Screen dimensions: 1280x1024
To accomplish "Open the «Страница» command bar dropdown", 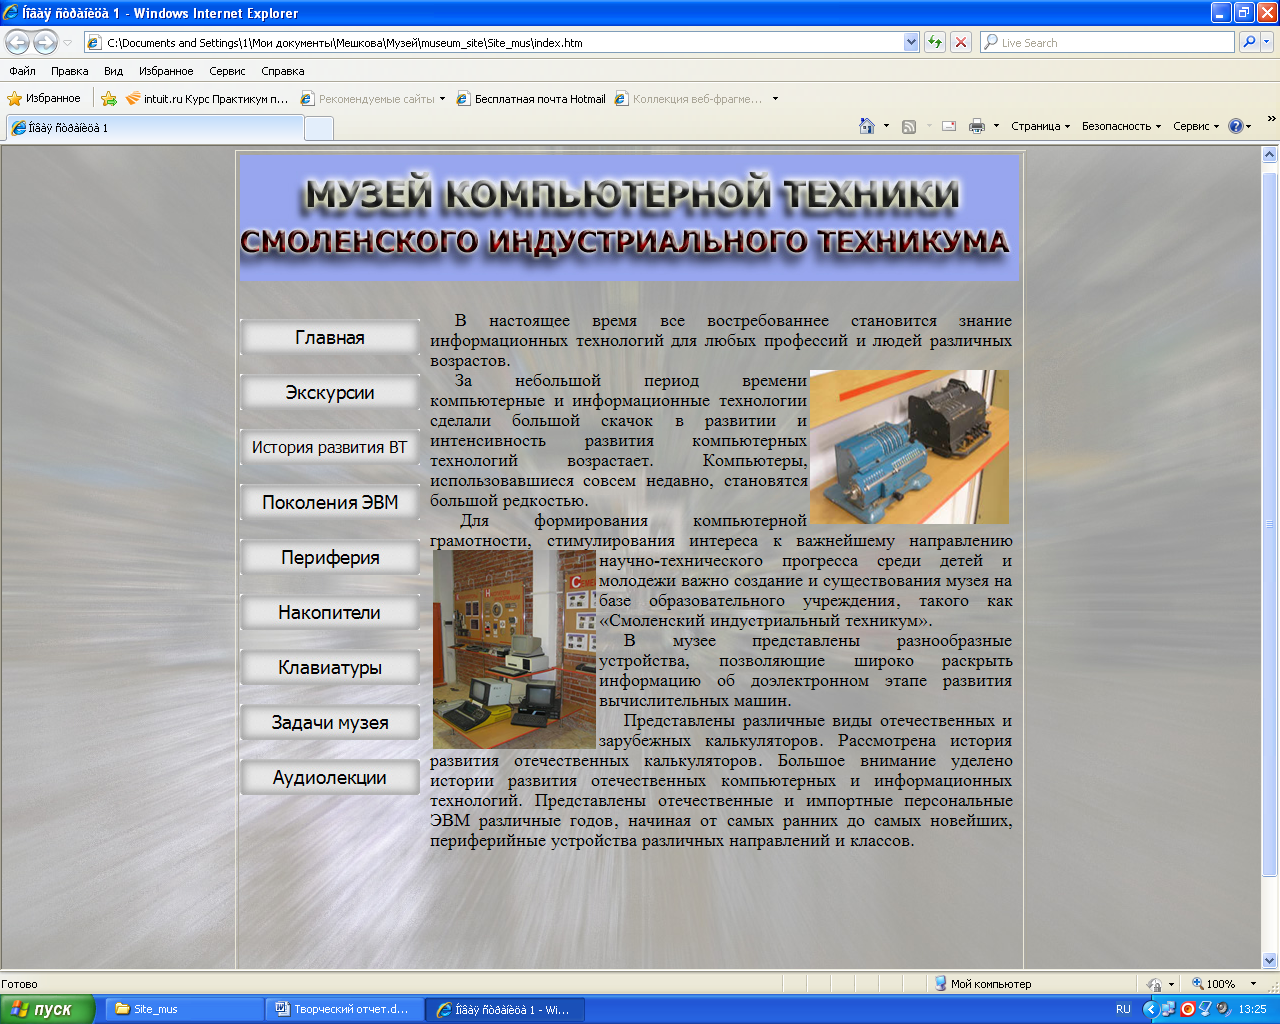I will pos(1040,126).
